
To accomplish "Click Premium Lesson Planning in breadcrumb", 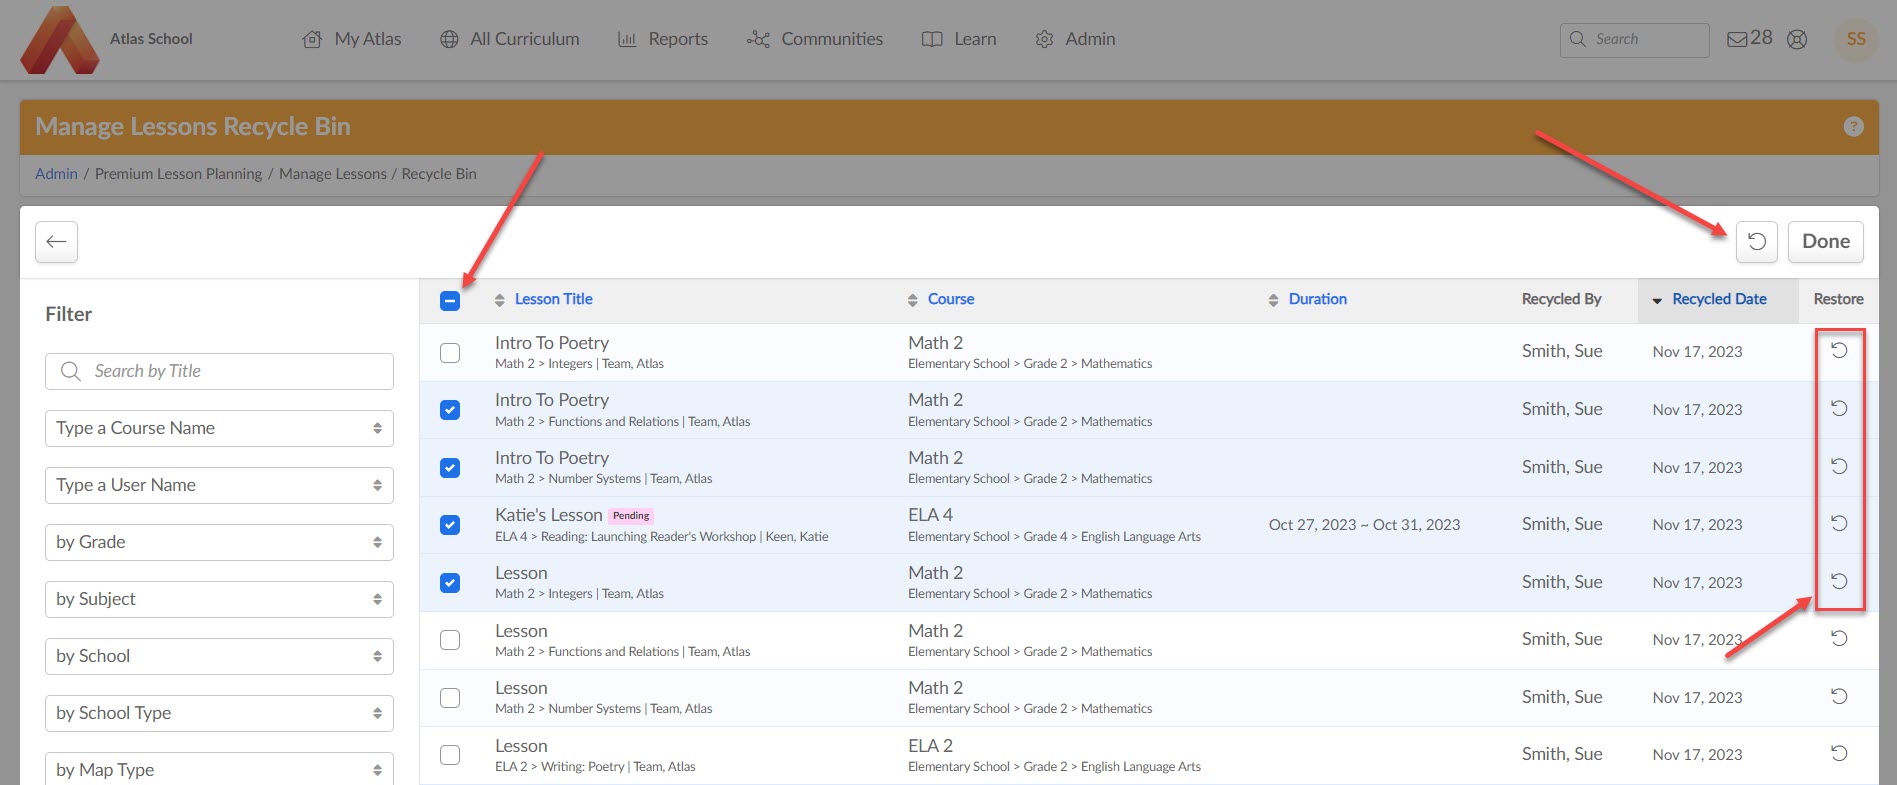I will click(x=178, y=174).
